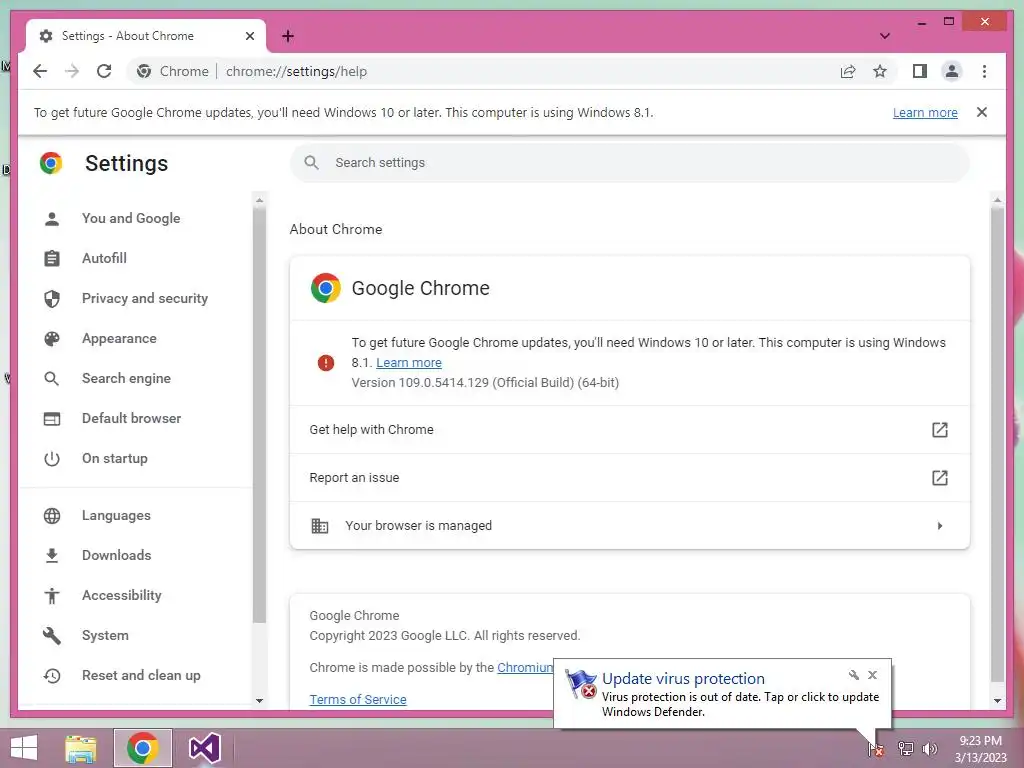The width and height of the screenshot is (1024, 768).
Task: Open Accessibility settings
Action: point(121,595)
